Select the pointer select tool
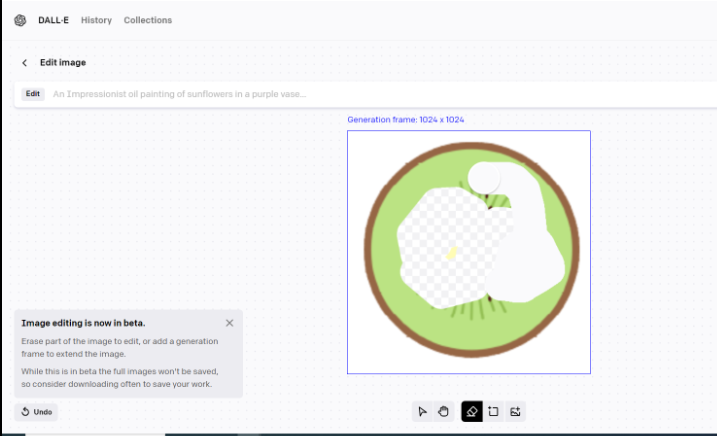Image resolution: width=717 pixels, height=436 pixels. (x=422, y=412)
